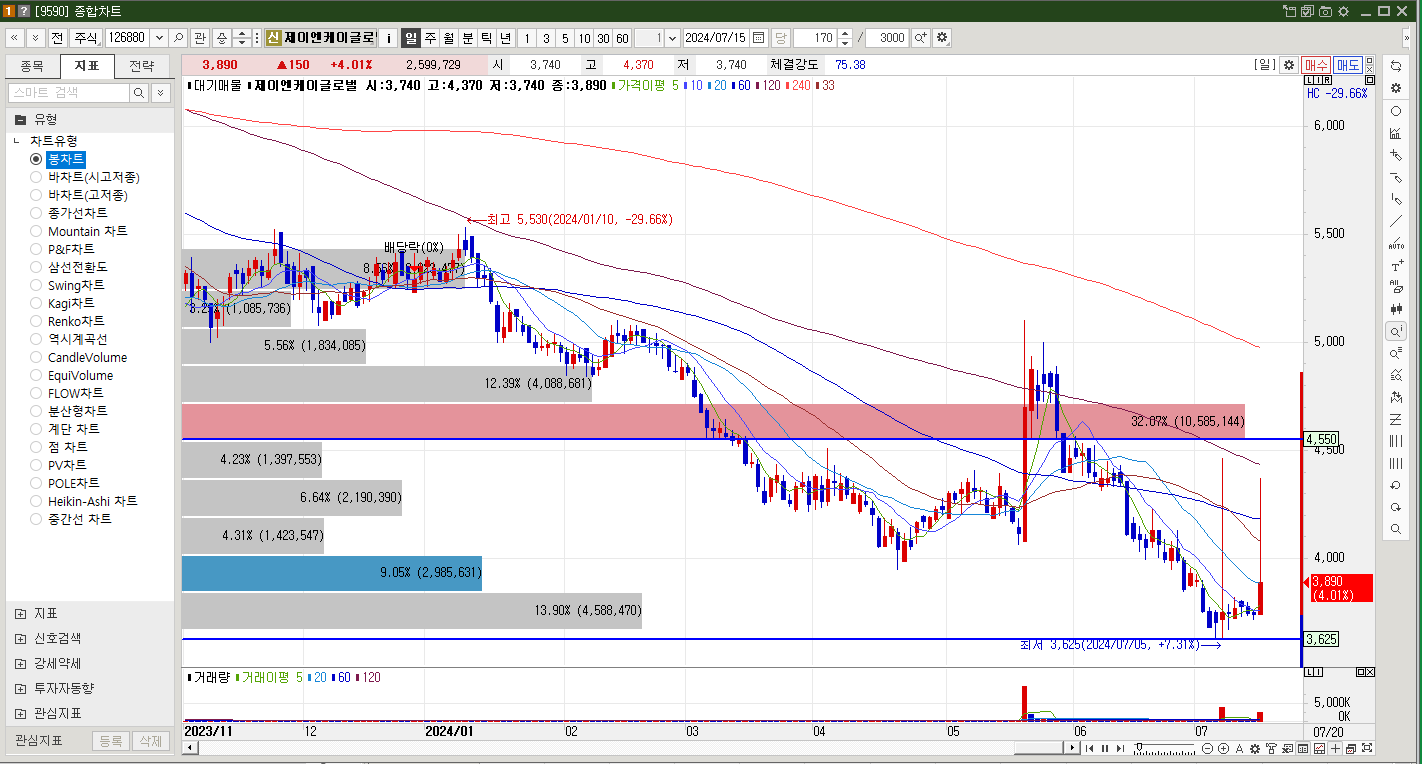Click the 'A' auto-scale icon at bottom

(x=1239, y=748)
